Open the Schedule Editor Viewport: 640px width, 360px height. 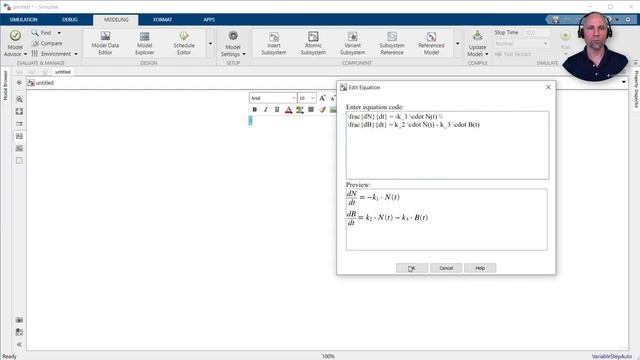click(x=184, y=43)
